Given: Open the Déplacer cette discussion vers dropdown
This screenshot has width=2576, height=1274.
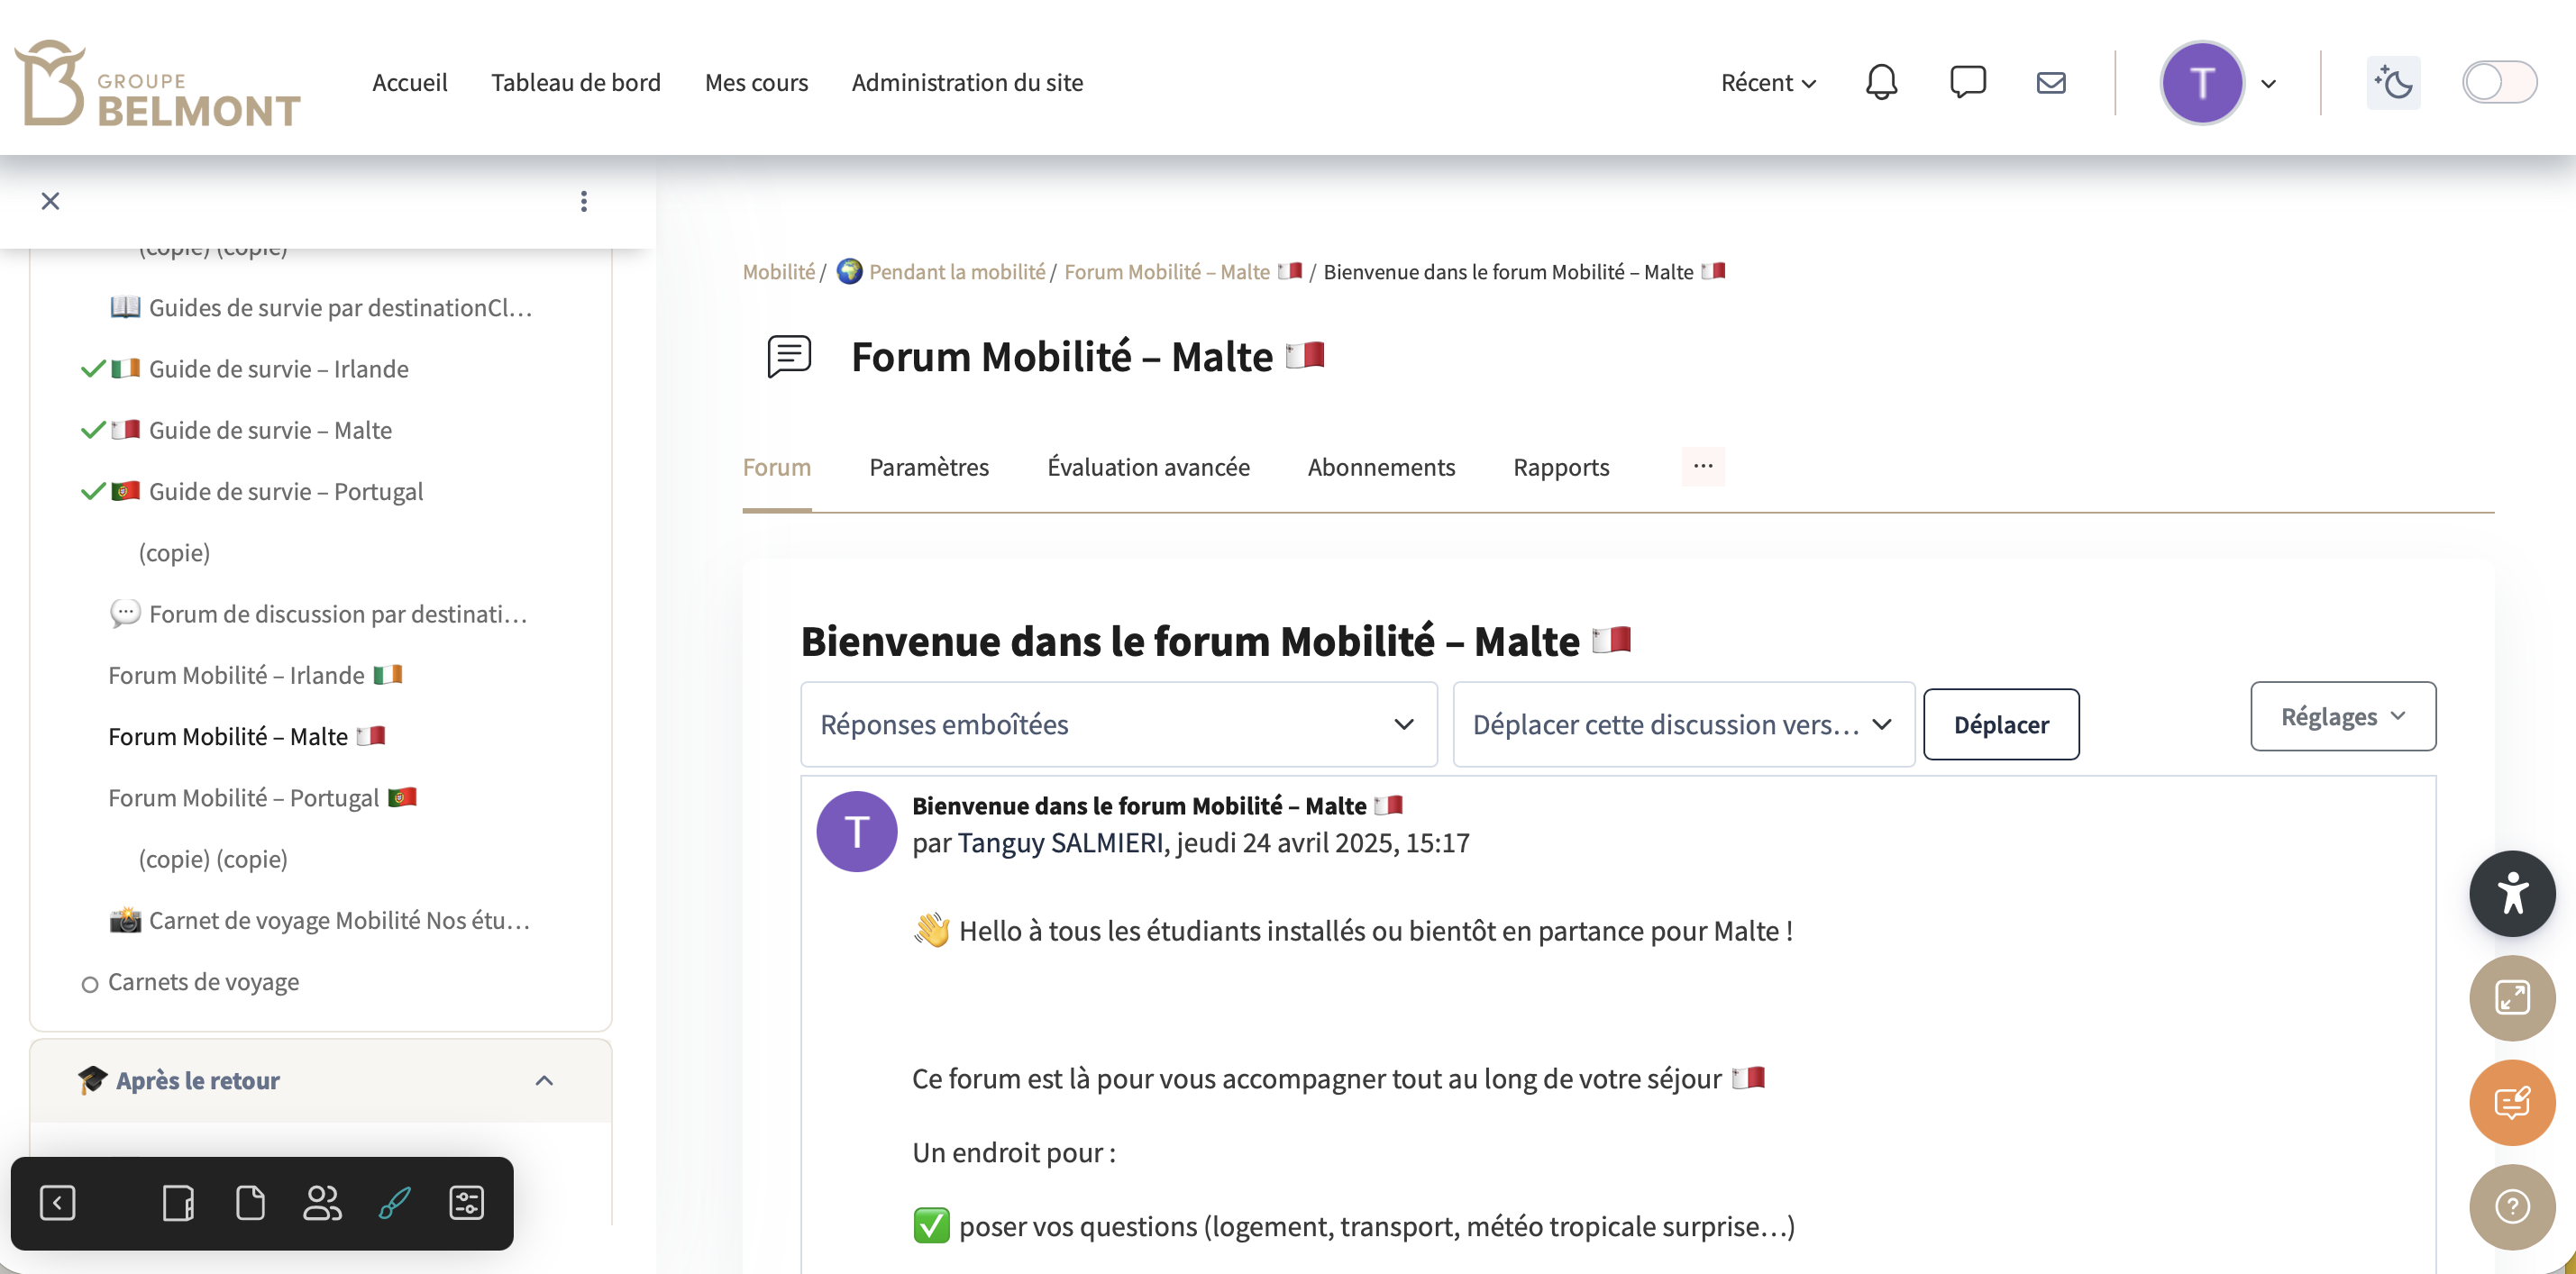Looking at the screenshot, I should click(x=1683, y=724).
